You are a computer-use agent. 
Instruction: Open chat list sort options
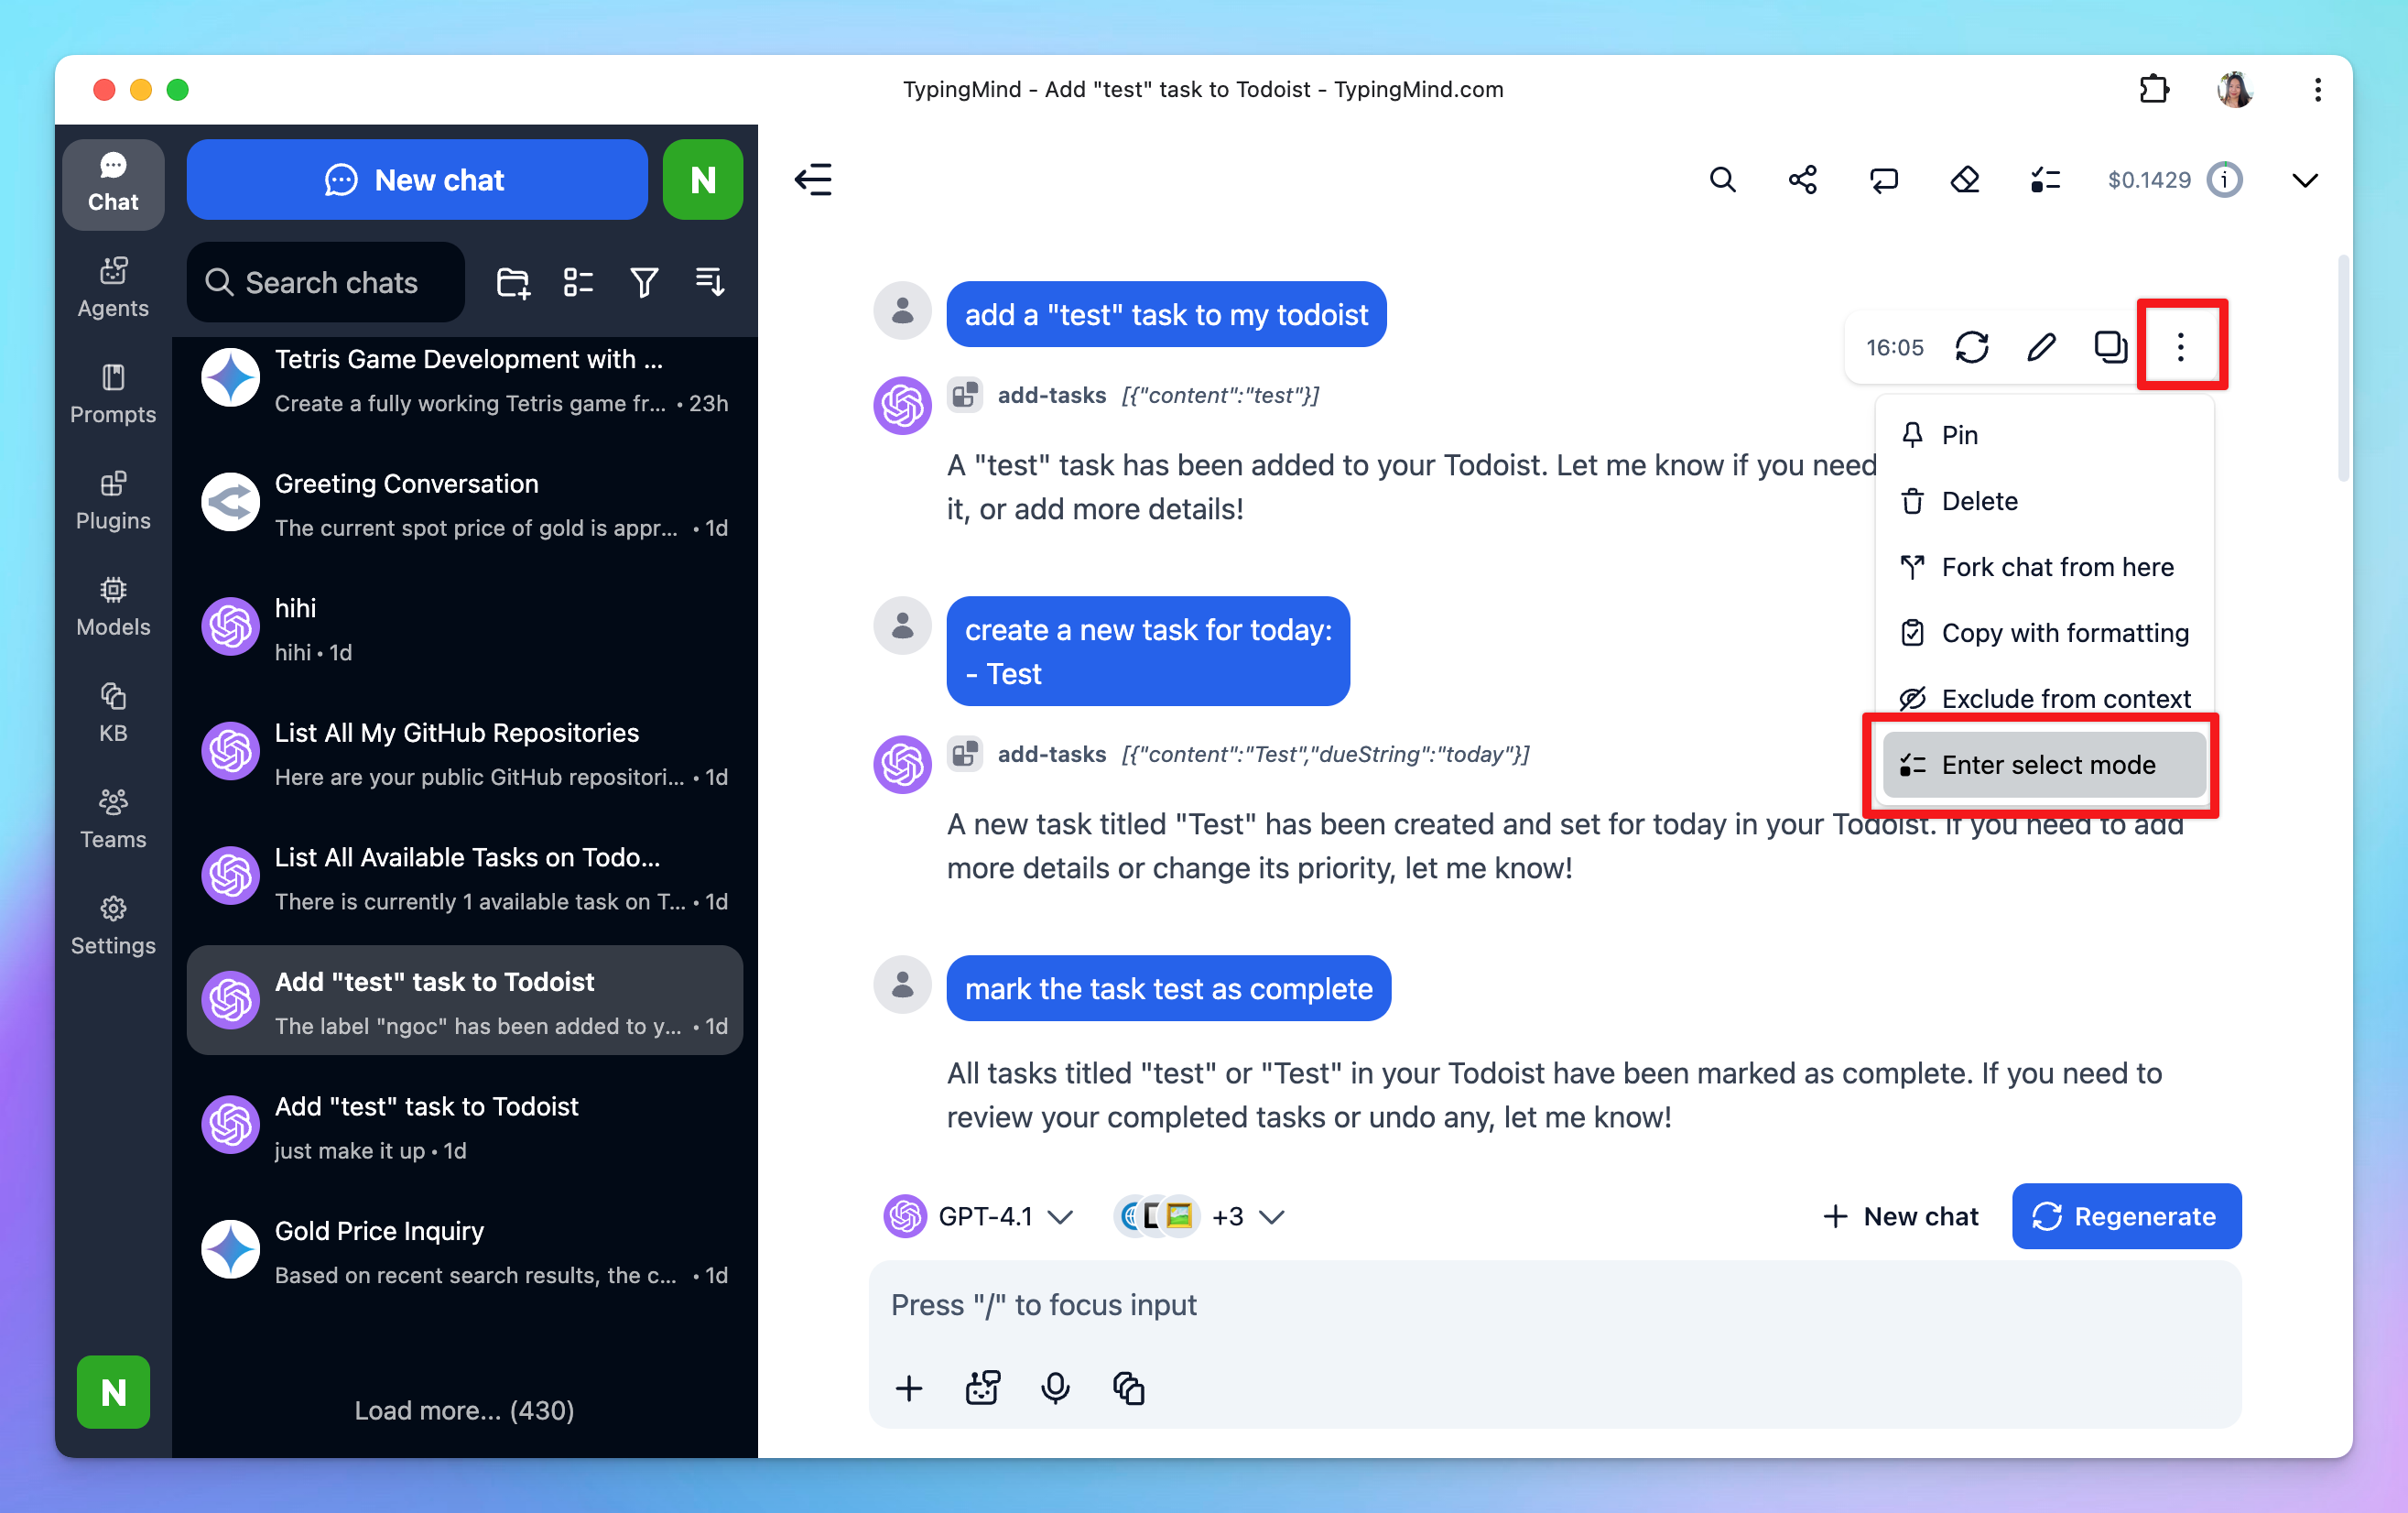[709, 283]
